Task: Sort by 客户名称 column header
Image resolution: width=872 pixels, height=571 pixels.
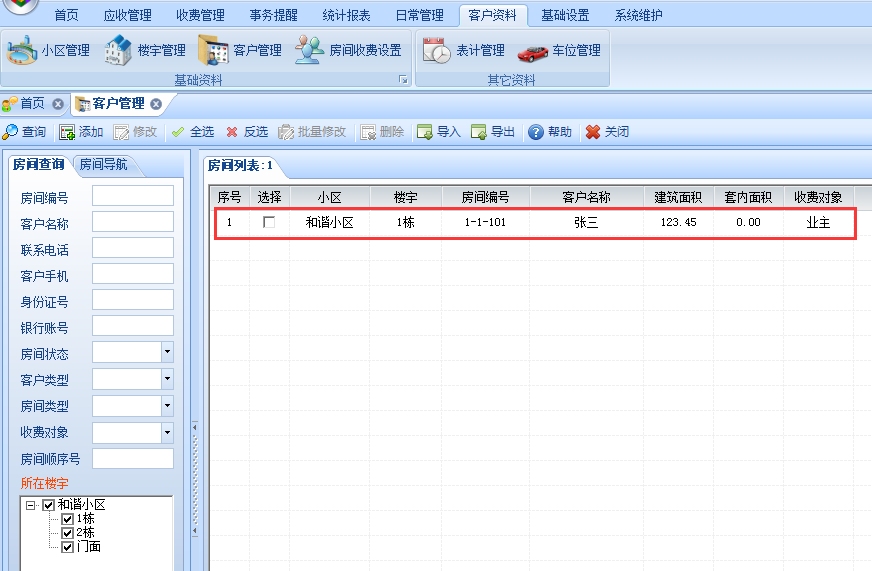Action: click(x=587, y=197)
